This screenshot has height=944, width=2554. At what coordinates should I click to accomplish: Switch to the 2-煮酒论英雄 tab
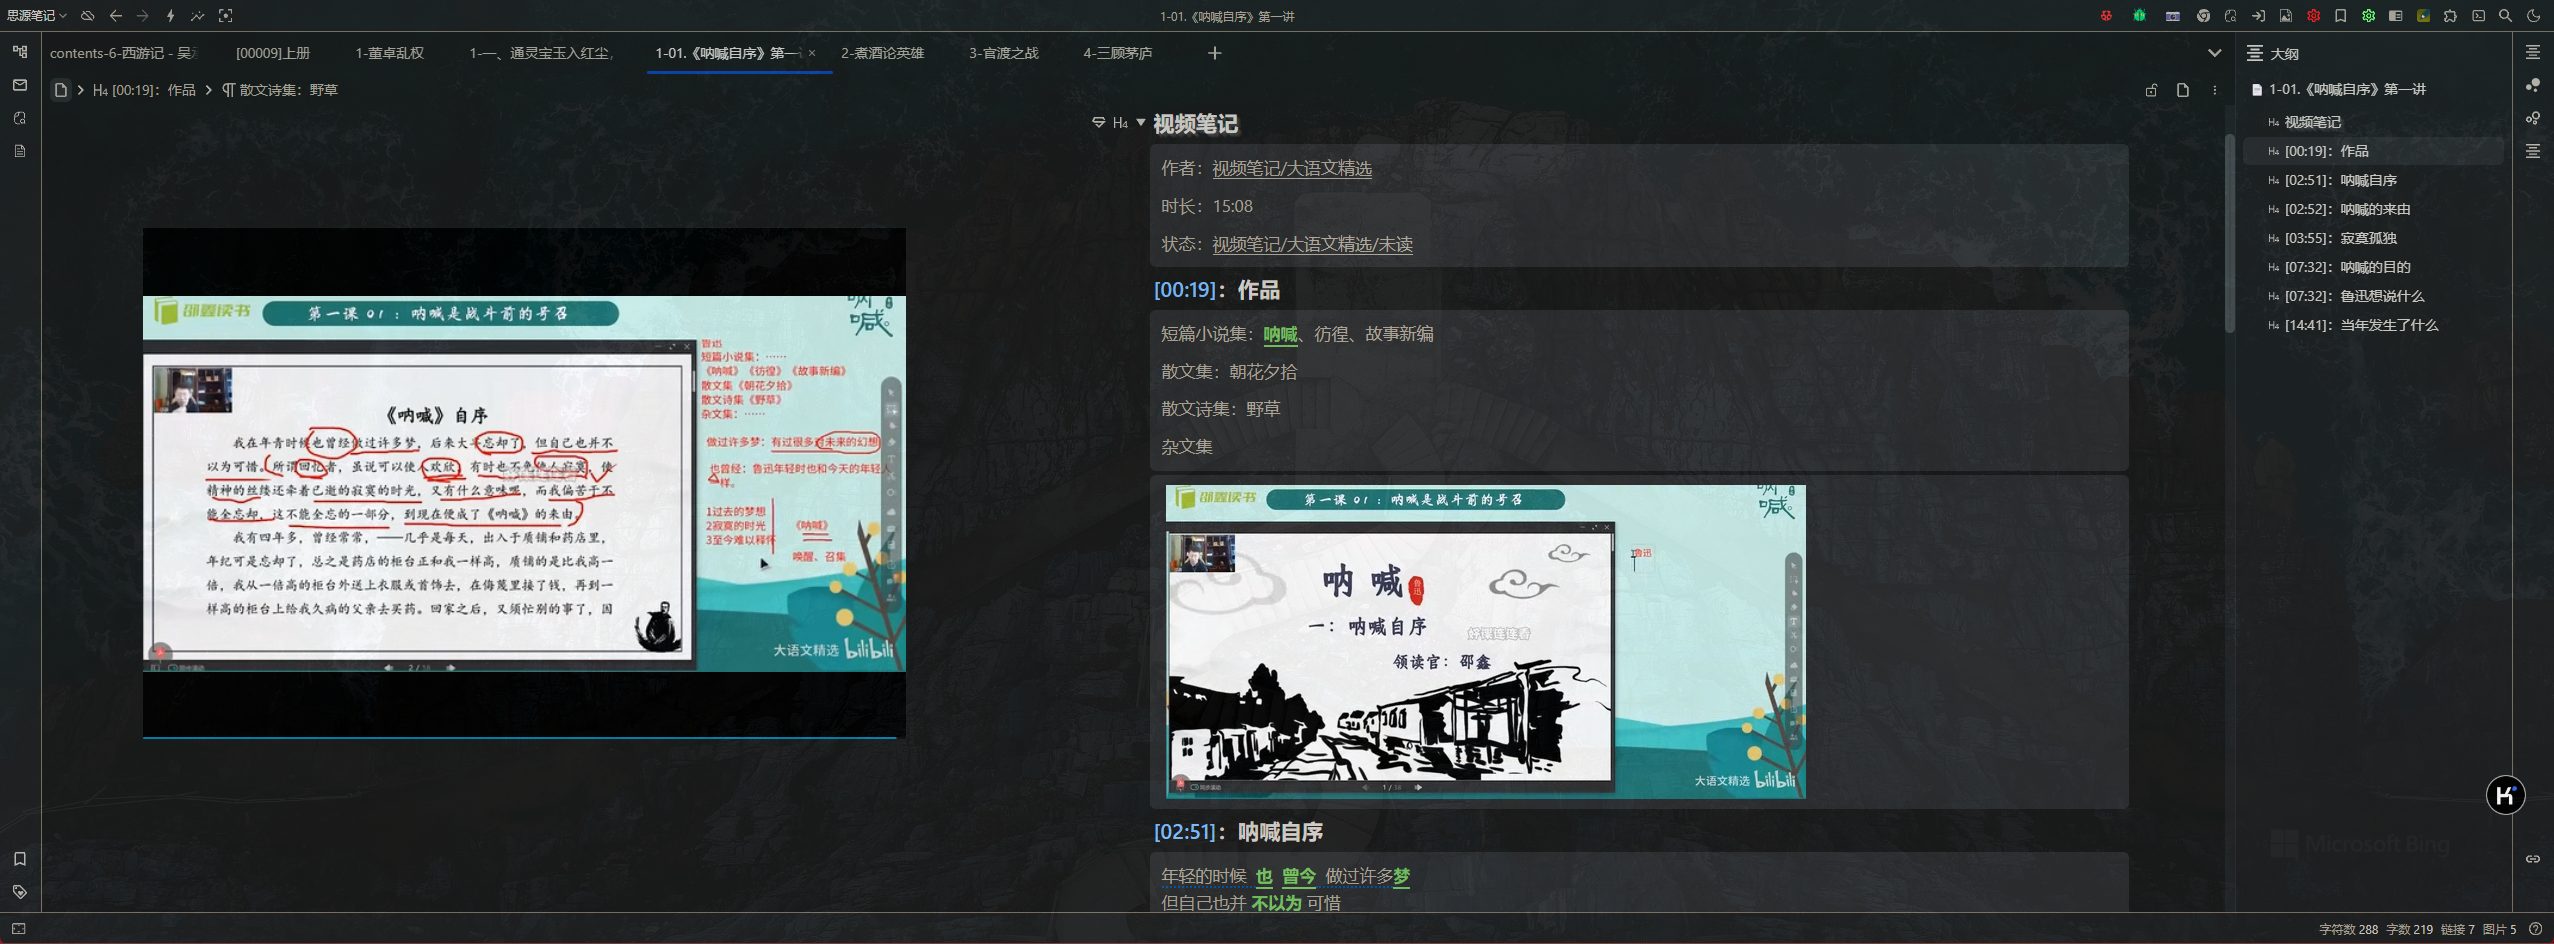pyautogui.click(x=882, y=53)
